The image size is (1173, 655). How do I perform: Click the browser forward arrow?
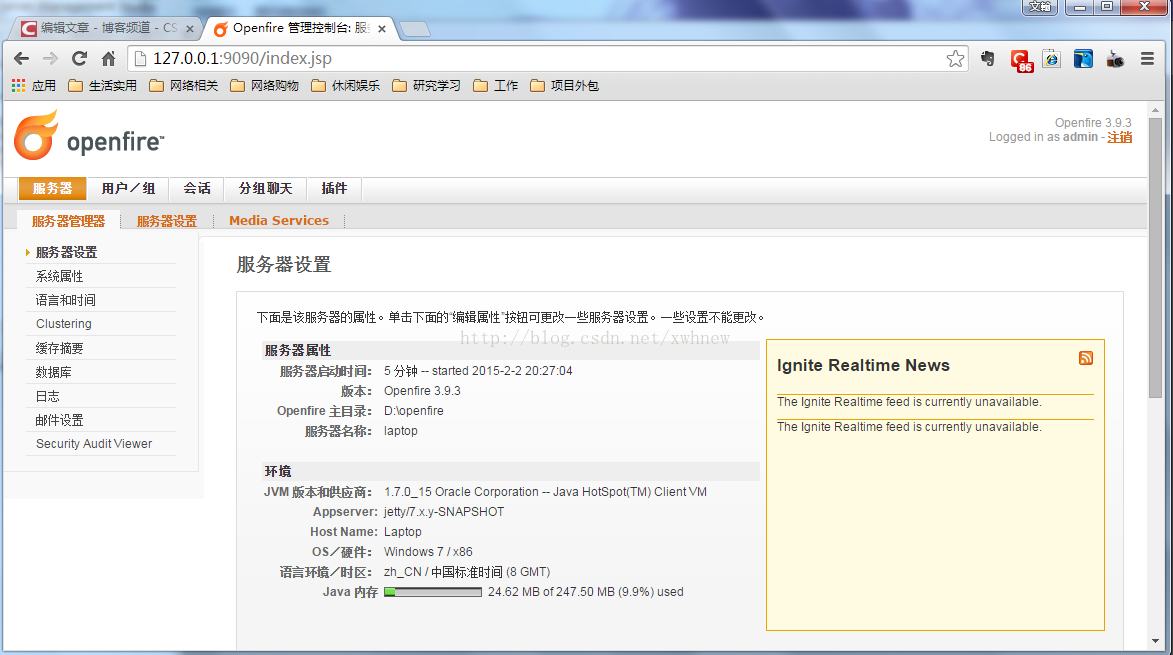[50, 58]
